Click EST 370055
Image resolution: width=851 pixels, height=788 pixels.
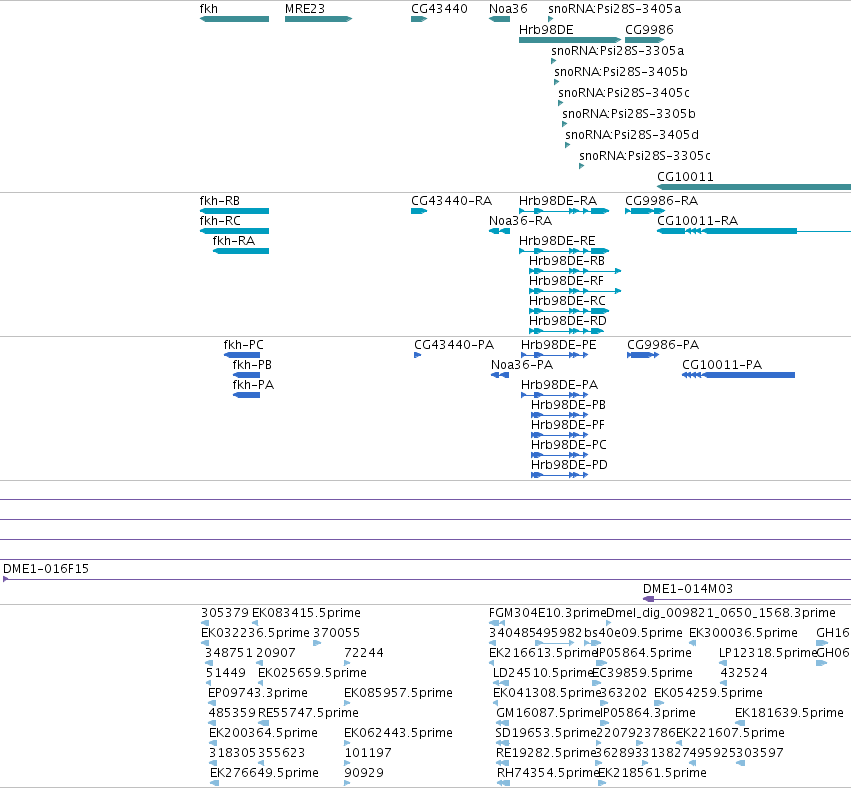tap(317, 643)
